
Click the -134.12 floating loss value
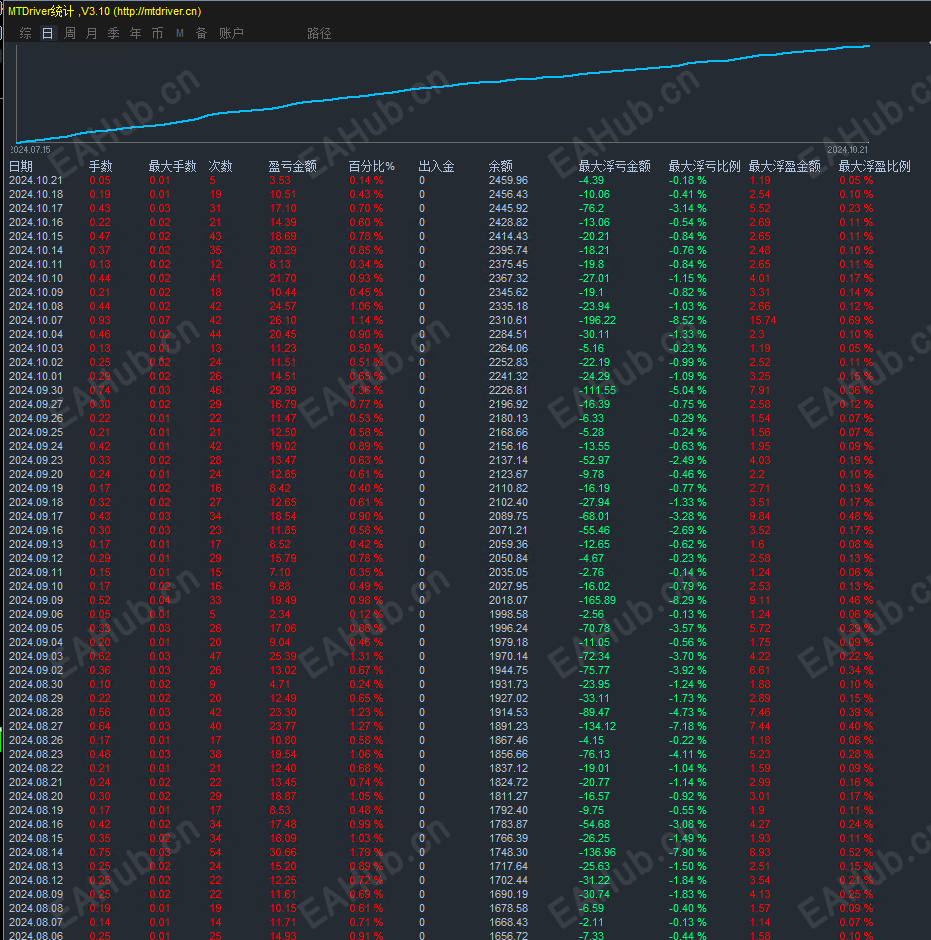pos(597,726)
